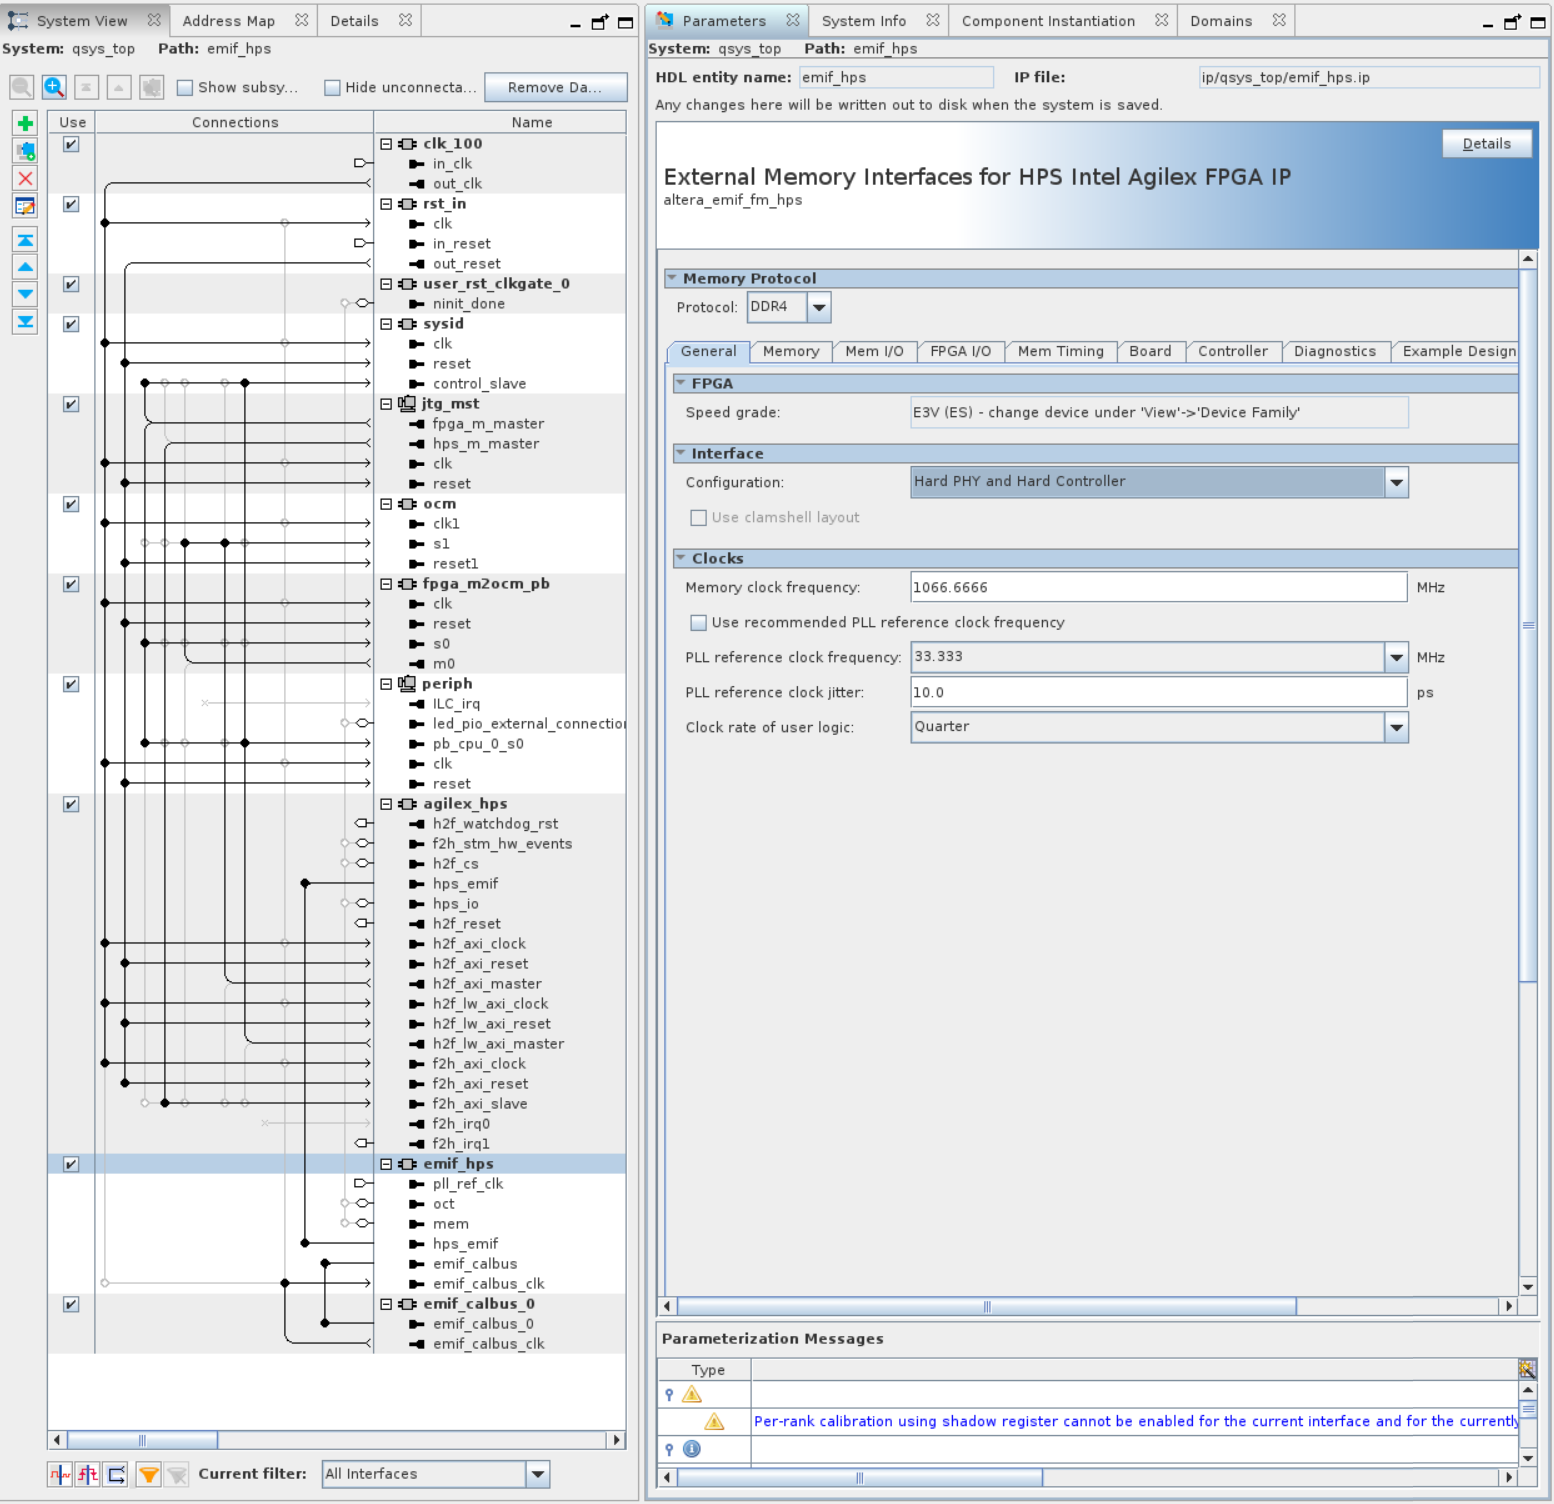This screenshot has width=1554, height=1504.
Task: Move emif_hps to top using blue arrow icon
Action: coord(24,240)
